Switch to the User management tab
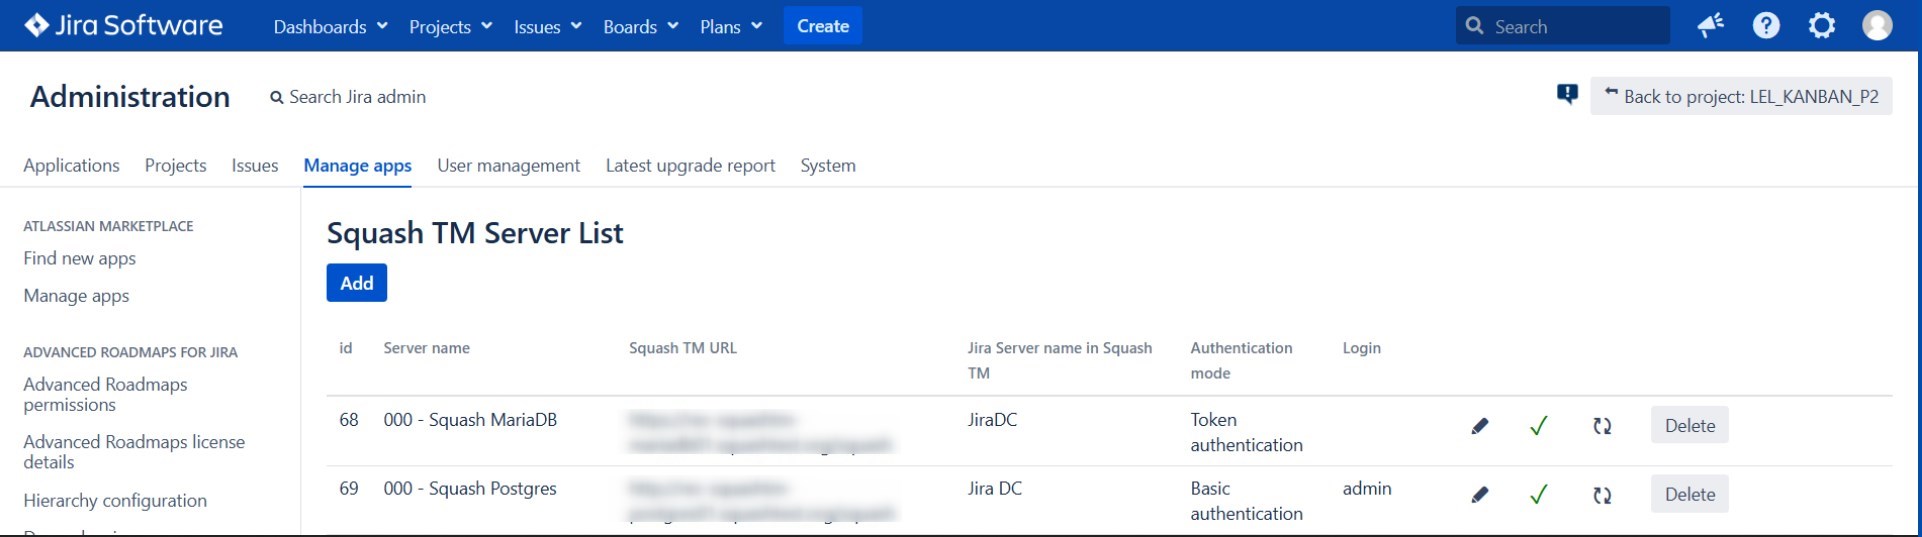Image resolution: width=1922 pixels, height=537 pixels. point(508,166)
